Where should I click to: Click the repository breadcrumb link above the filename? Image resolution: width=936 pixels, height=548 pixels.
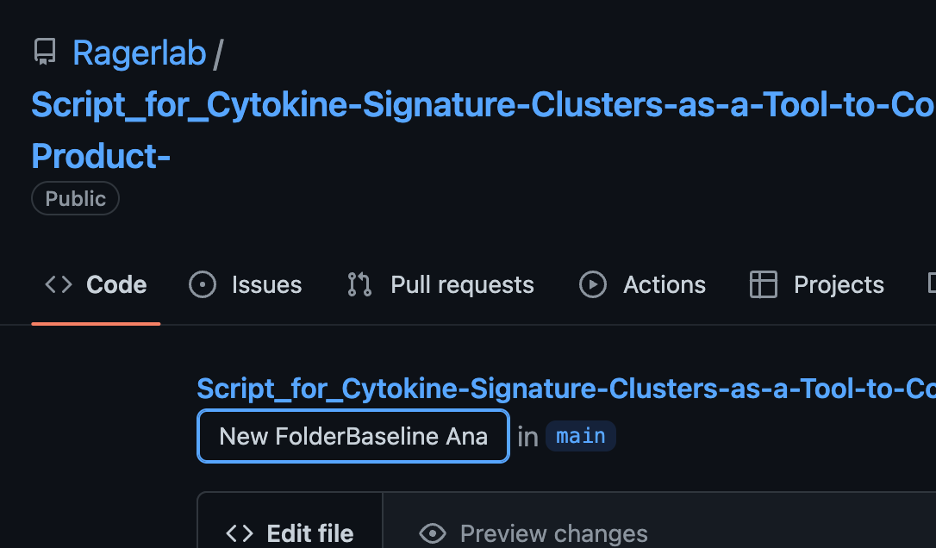point(565,388)
